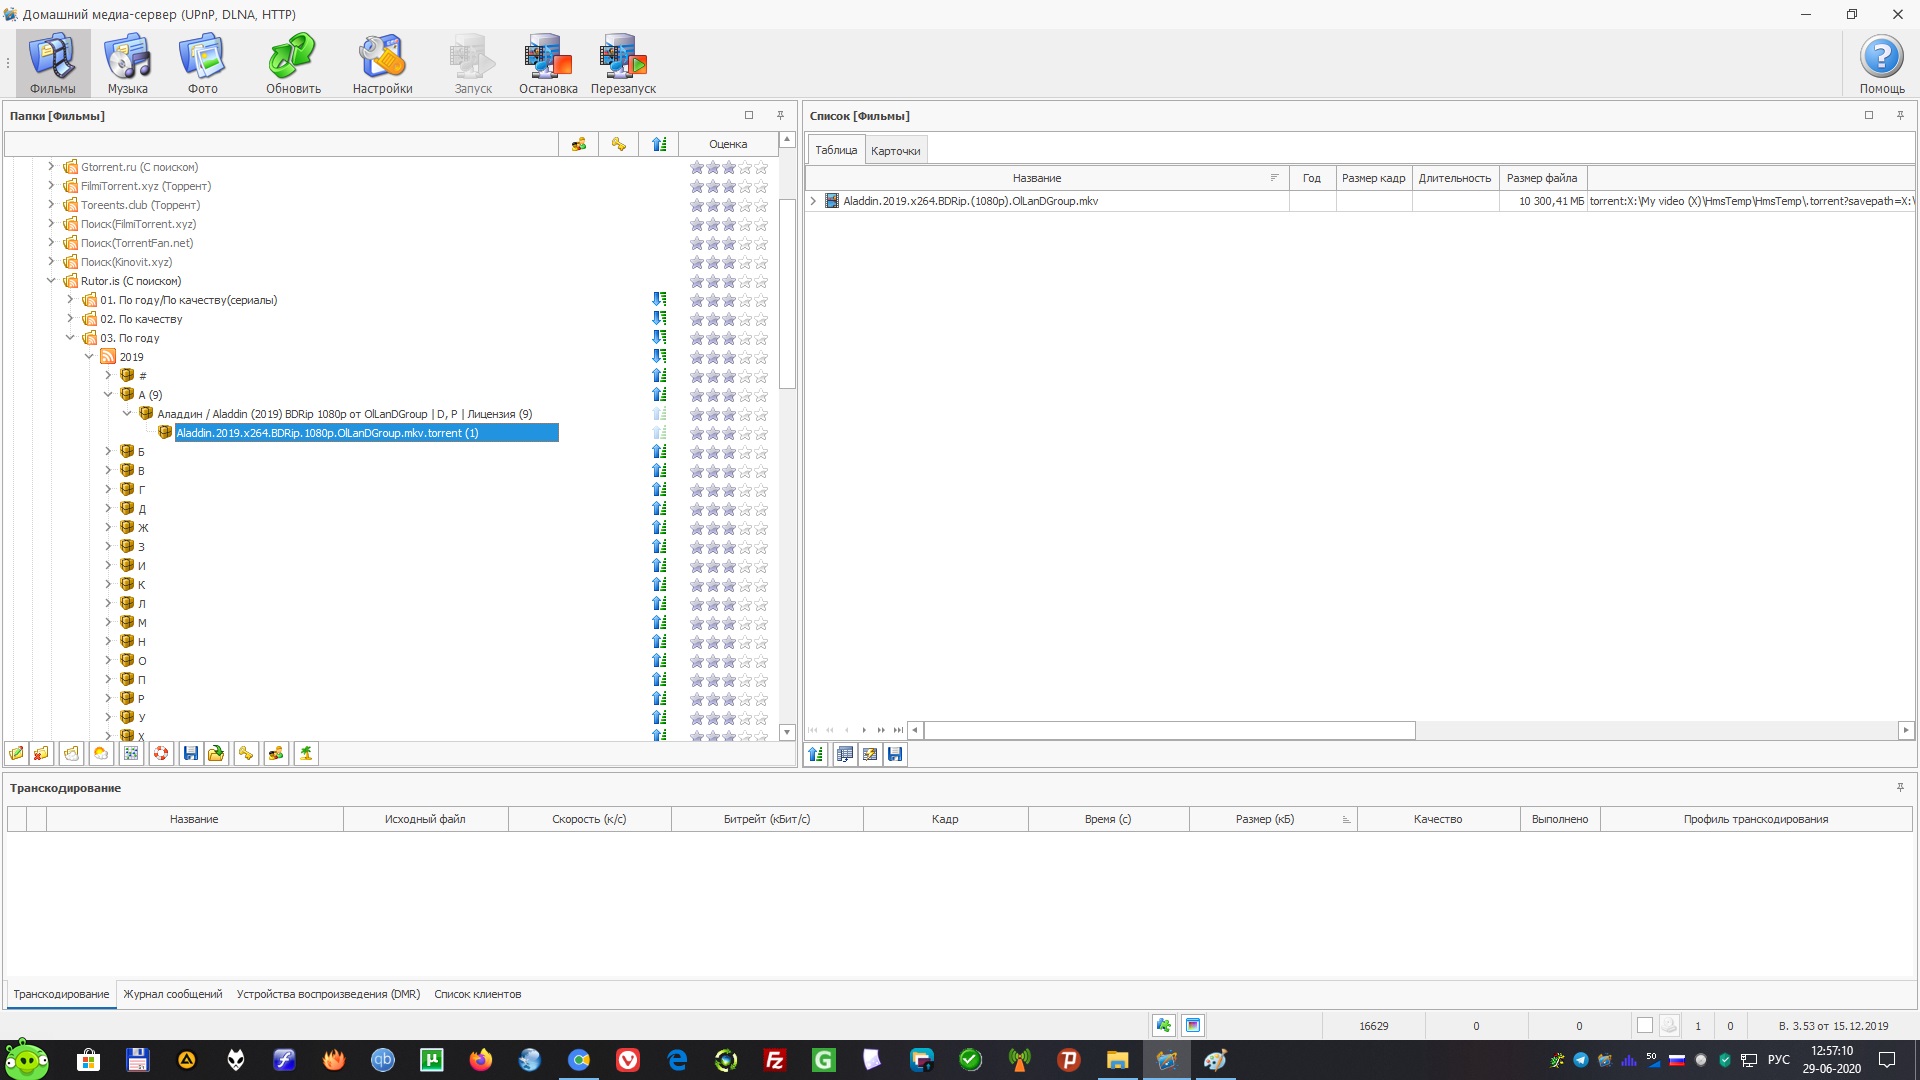Click the film list horizontal scrollbar
This screenshot has height=1080, width=1920.
click(1170, 730)
